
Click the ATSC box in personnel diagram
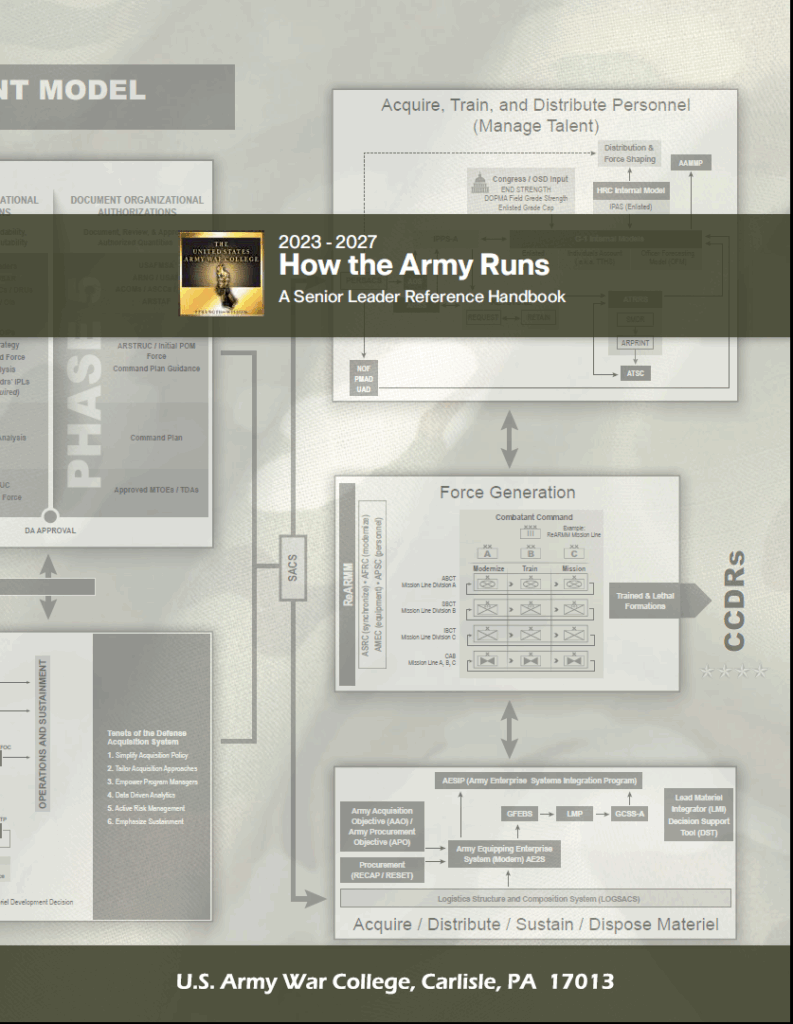click(x=635, y=374)
